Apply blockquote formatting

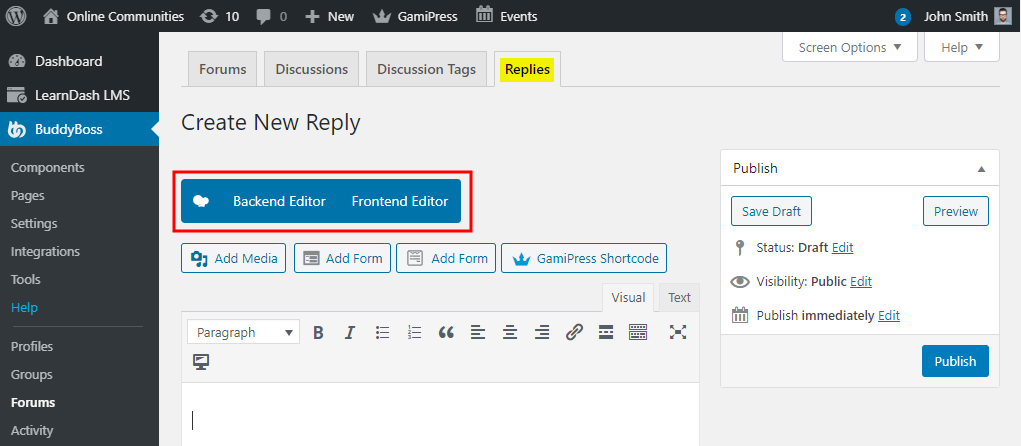(x=446, y=333)
